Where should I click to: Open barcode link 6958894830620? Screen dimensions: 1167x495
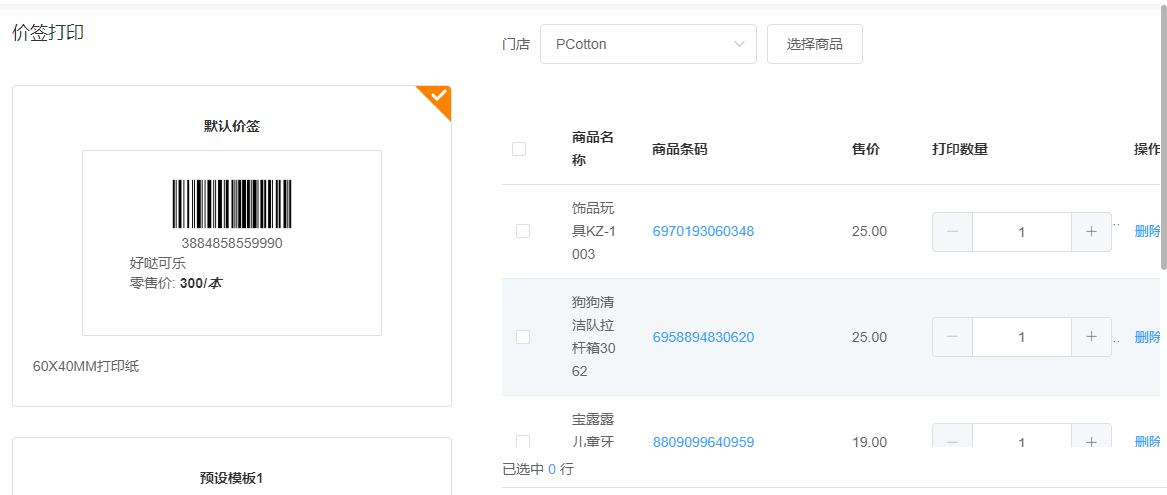[x=703, y=337]
